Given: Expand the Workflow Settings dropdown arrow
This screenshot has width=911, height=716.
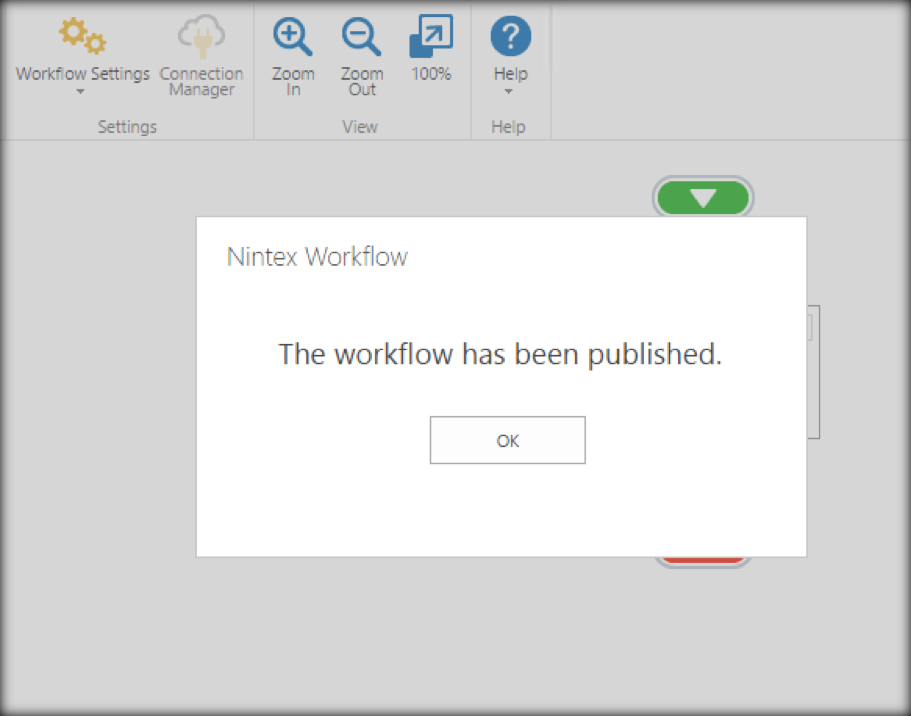Looking at the screenshot, I should 81,91.
